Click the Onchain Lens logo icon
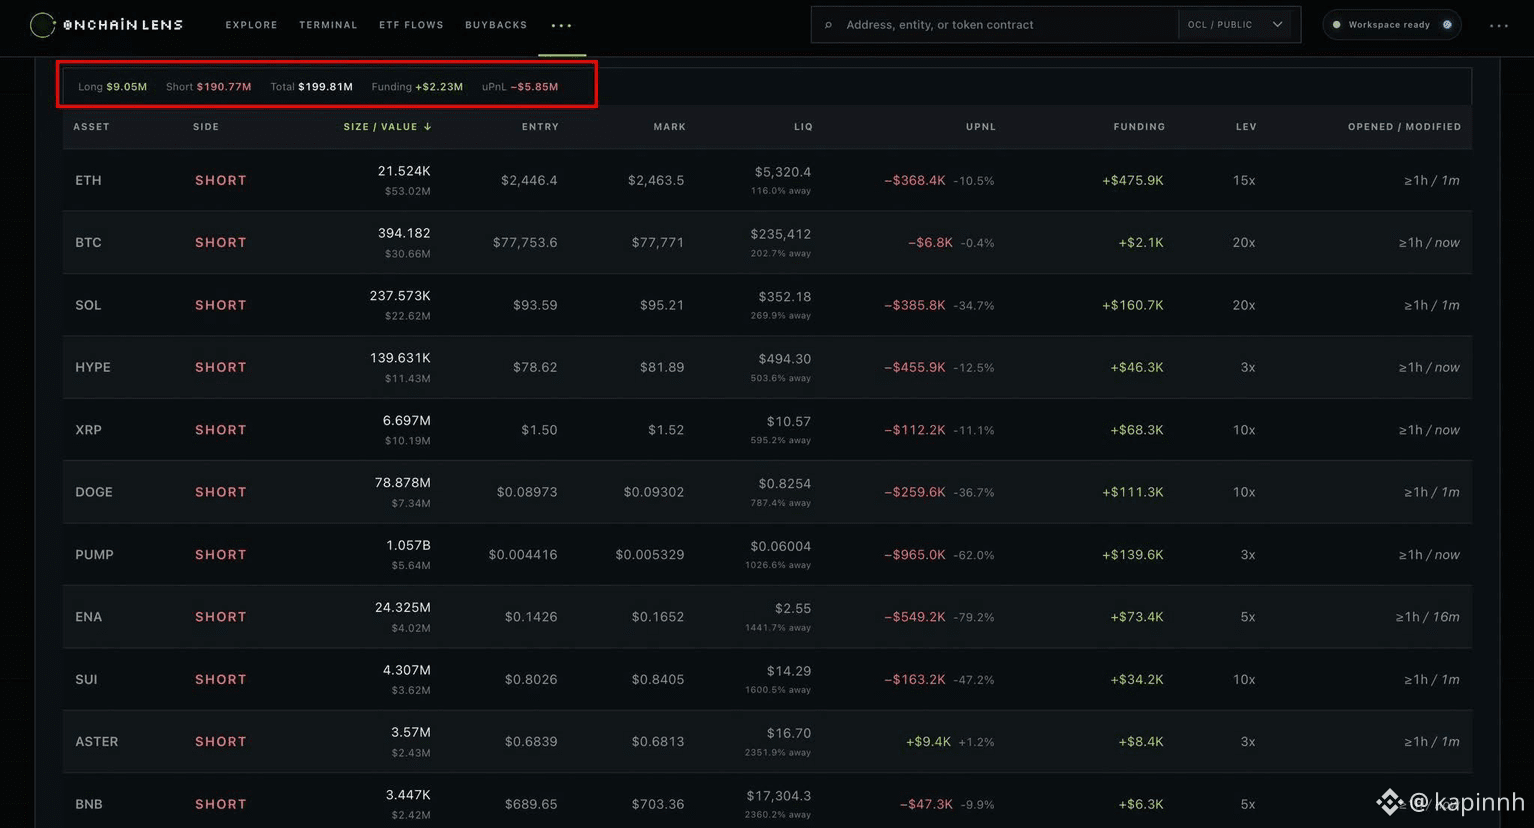 [x=43, y=25]
